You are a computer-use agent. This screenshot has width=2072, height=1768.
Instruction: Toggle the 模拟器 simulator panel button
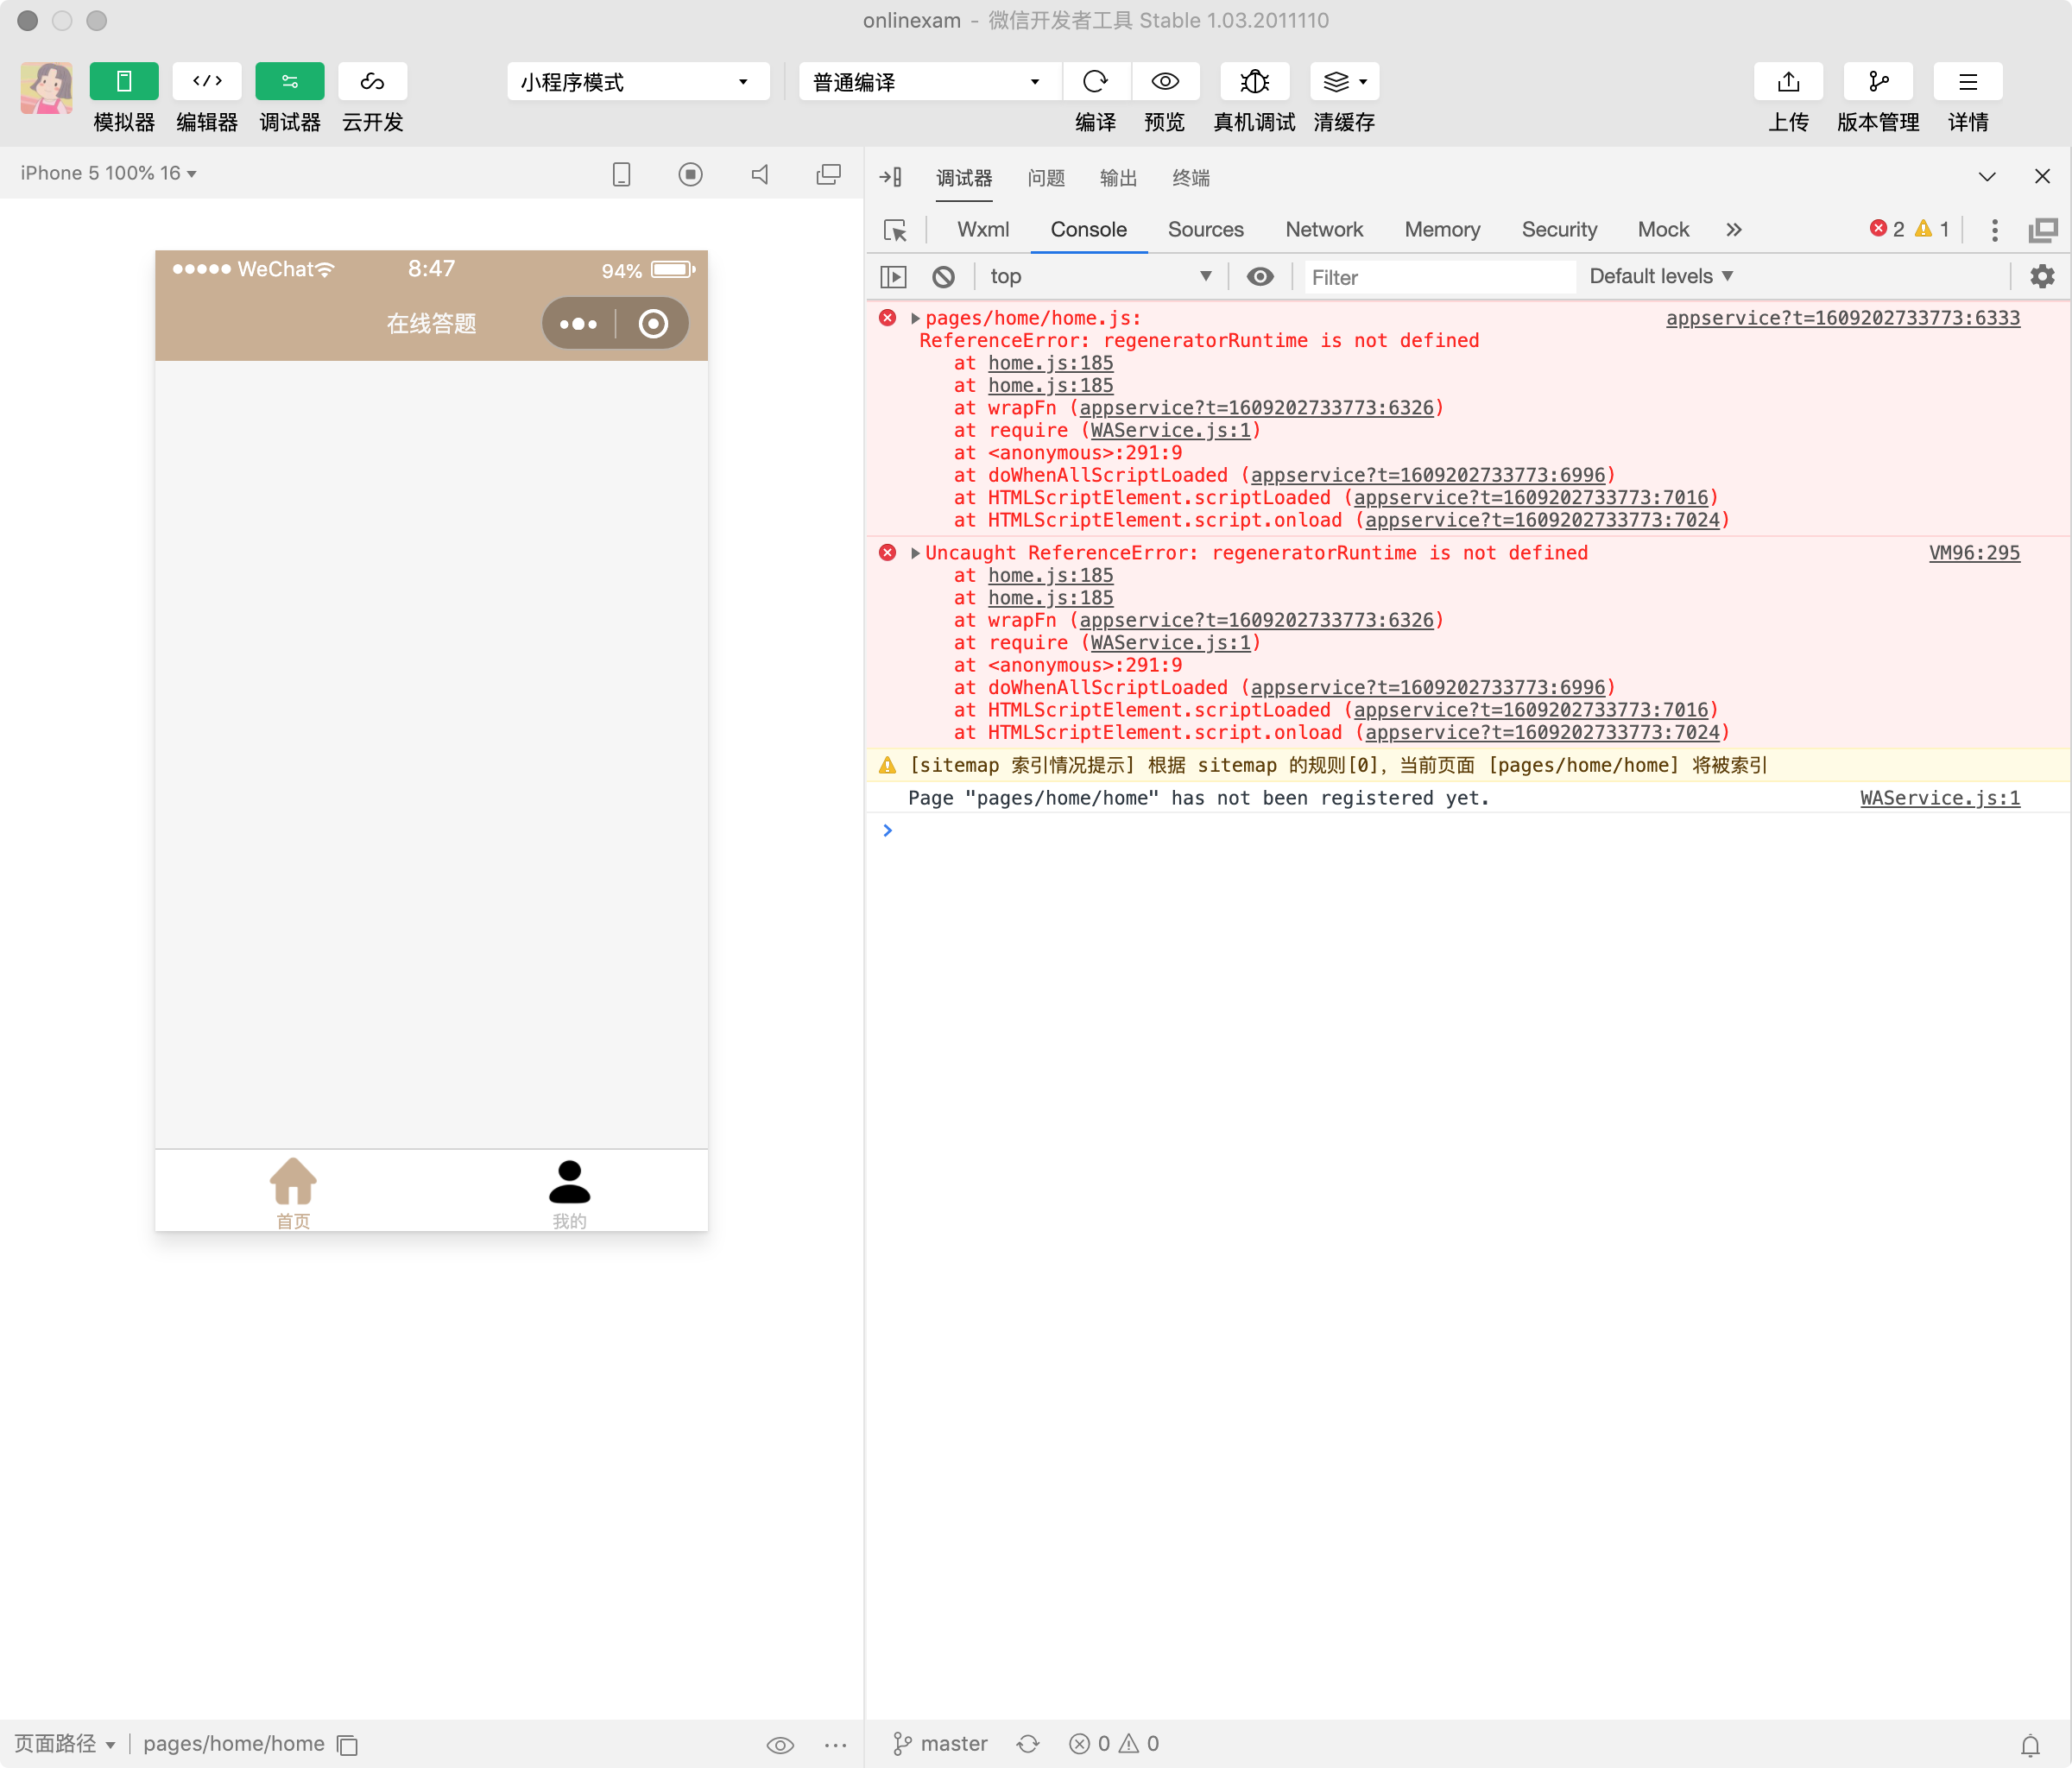click(124, 81)
